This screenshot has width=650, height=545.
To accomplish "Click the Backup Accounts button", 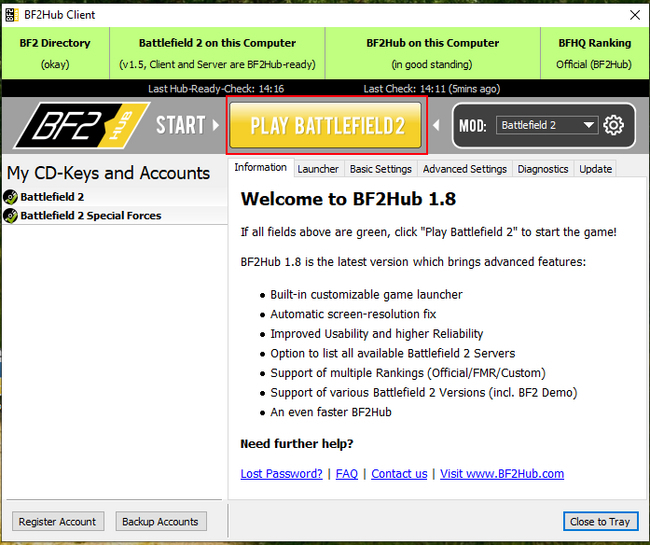I will (160, 521).
